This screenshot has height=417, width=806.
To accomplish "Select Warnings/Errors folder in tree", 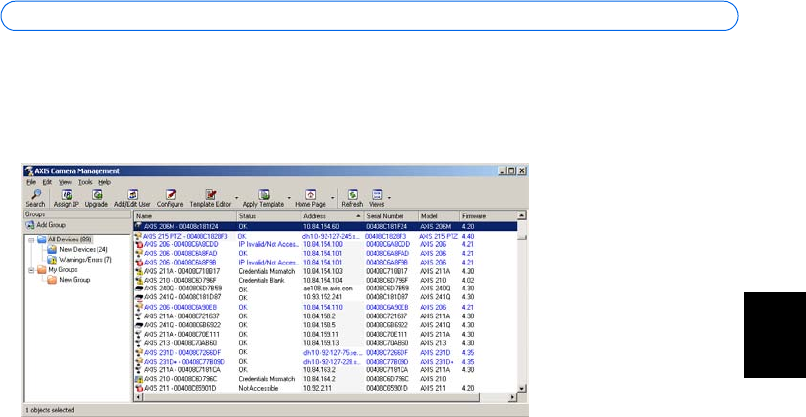I will pos(84,260).
